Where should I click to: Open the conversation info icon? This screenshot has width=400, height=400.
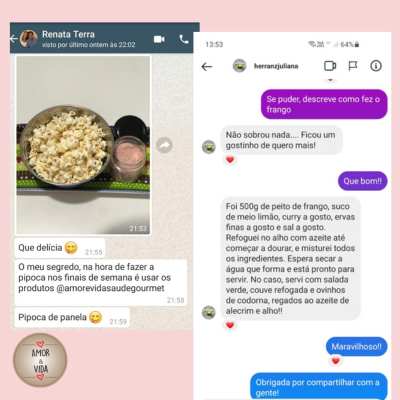tap(376, 66)
